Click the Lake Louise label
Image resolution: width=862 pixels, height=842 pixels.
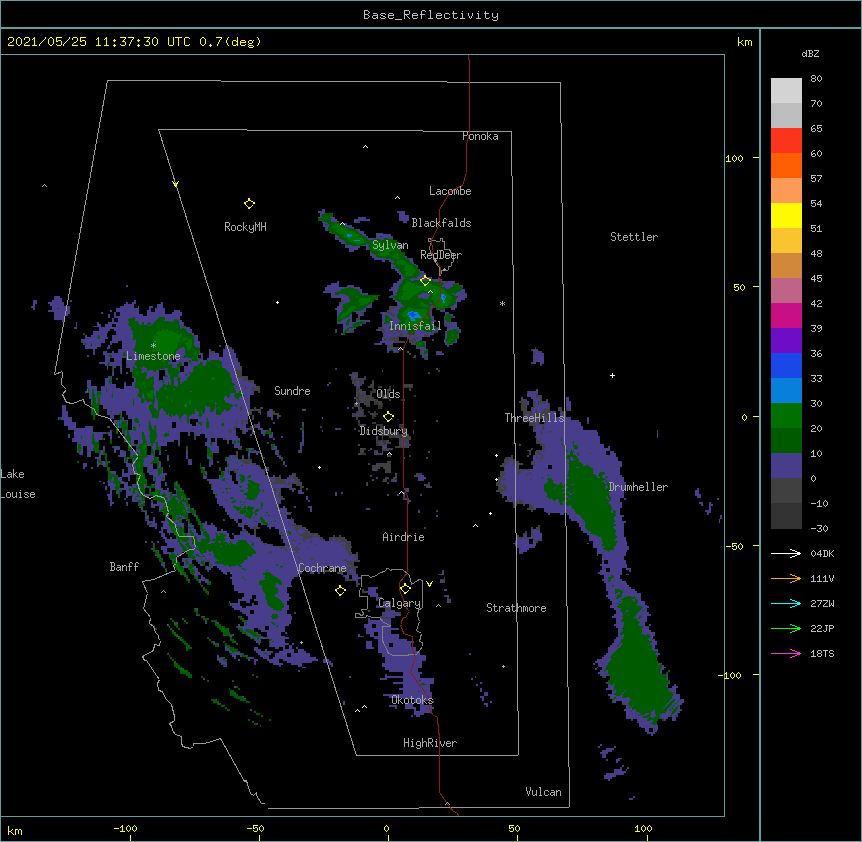pyautogui.click(x=18, y=484)
